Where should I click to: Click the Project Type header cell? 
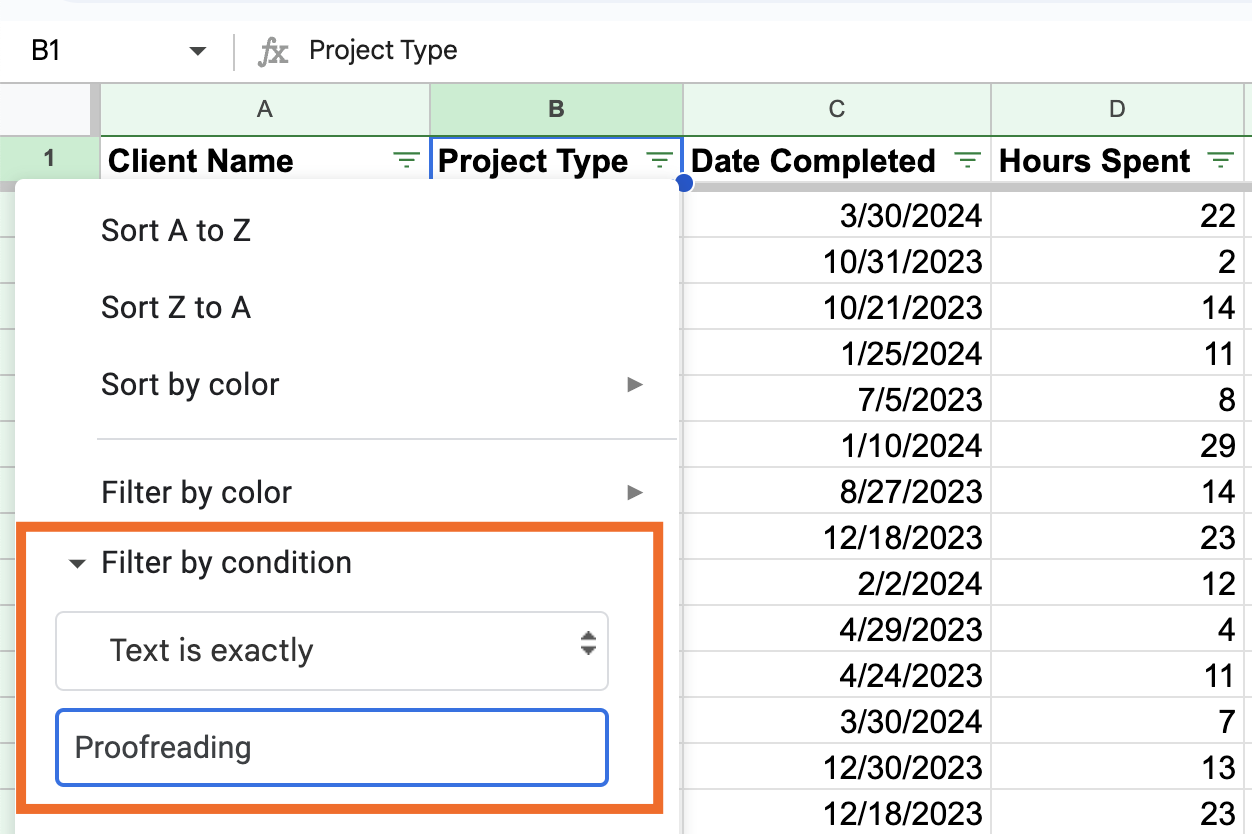click(557, 161)
